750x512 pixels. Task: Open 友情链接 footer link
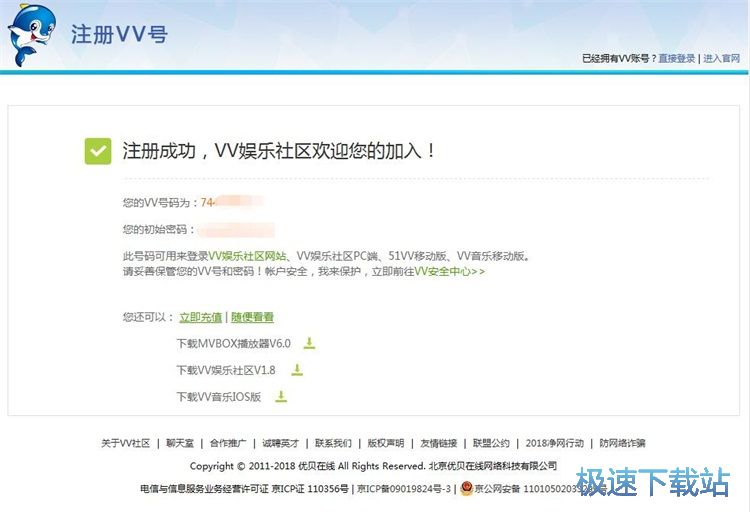click(x=439, y=443)
